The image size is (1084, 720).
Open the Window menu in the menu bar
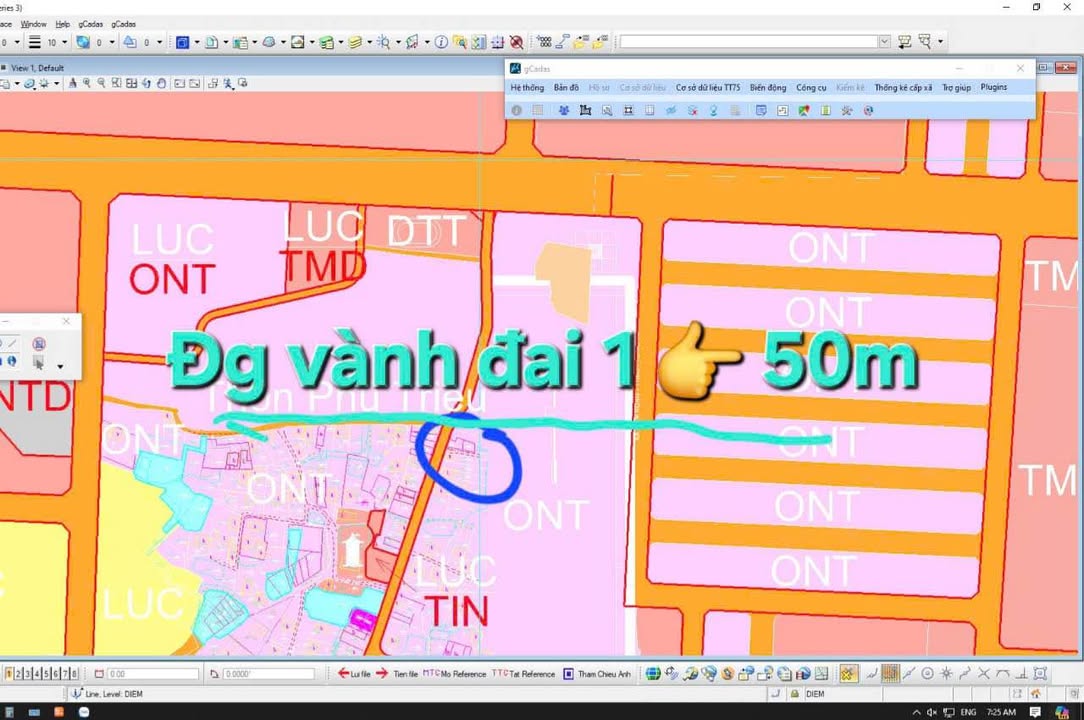pos(33,23)
